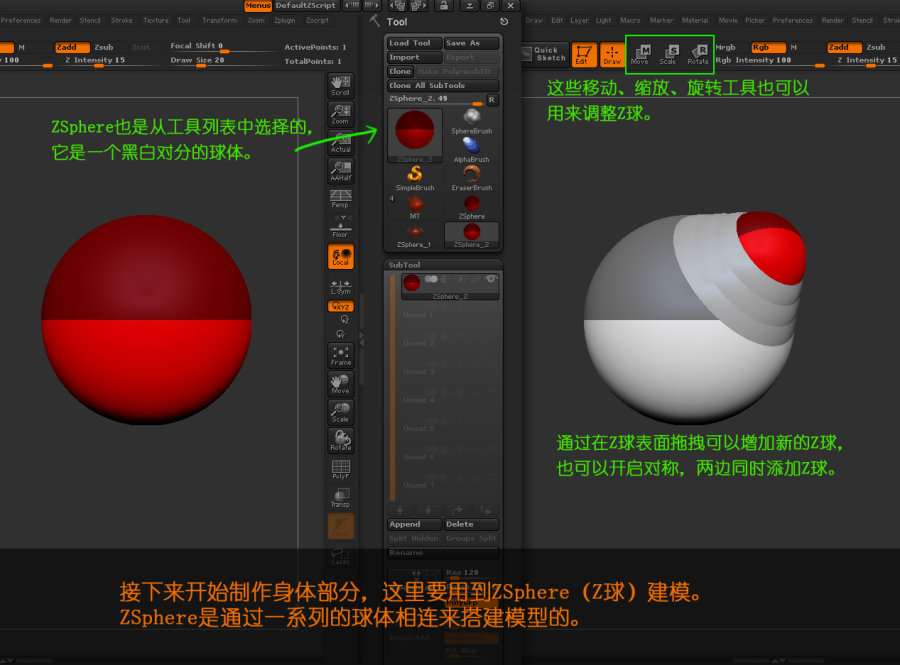The width and height of the screenshot is (900, 665).
Task: Open the Light menu
Action: click(x=603, y=21)
